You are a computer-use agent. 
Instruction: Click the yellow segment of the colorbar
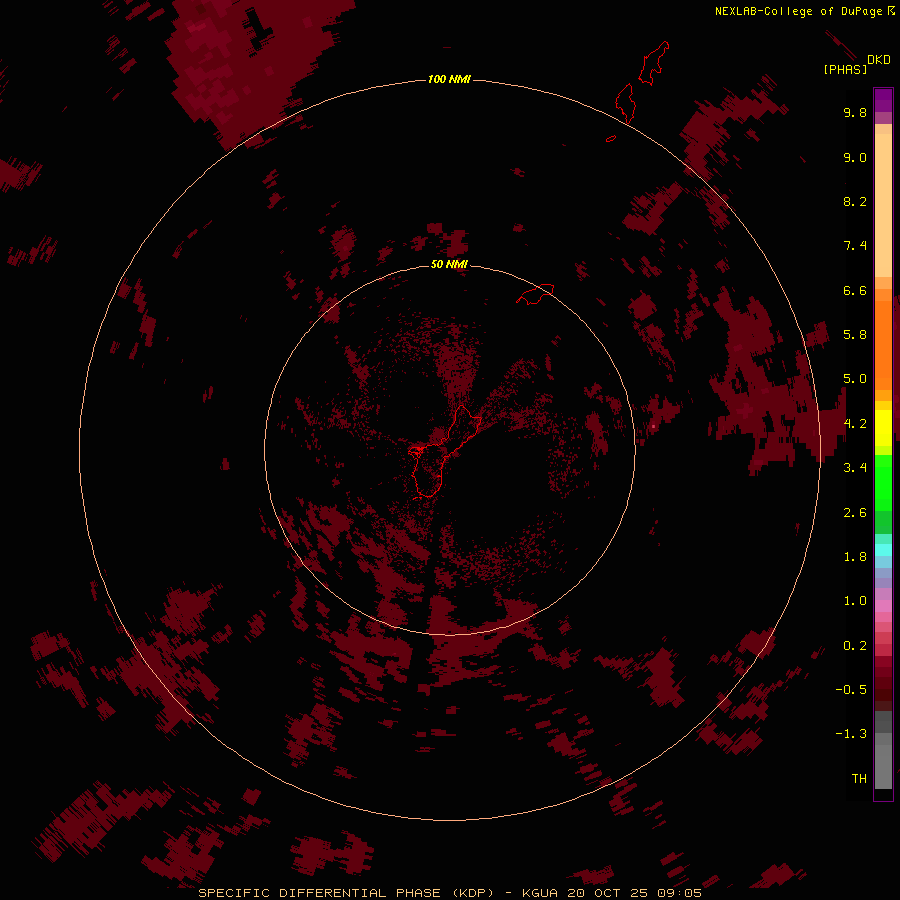pos(883,428)
